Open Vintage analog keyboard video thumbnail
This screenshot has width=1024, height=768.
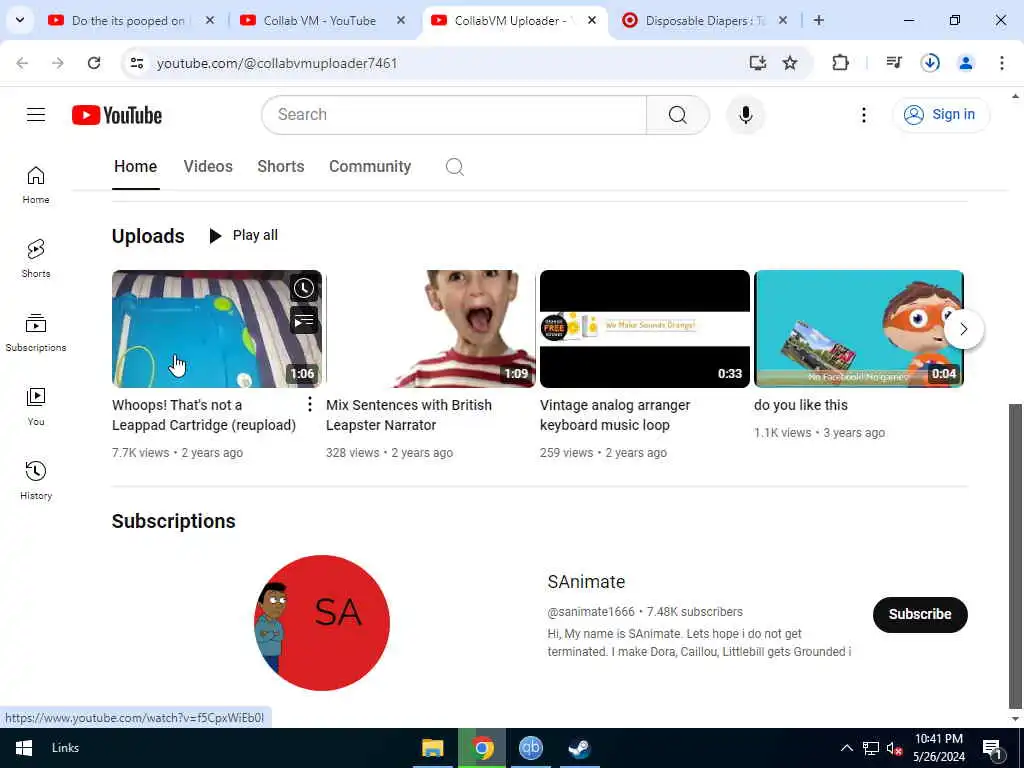click(x=645, y=329)
